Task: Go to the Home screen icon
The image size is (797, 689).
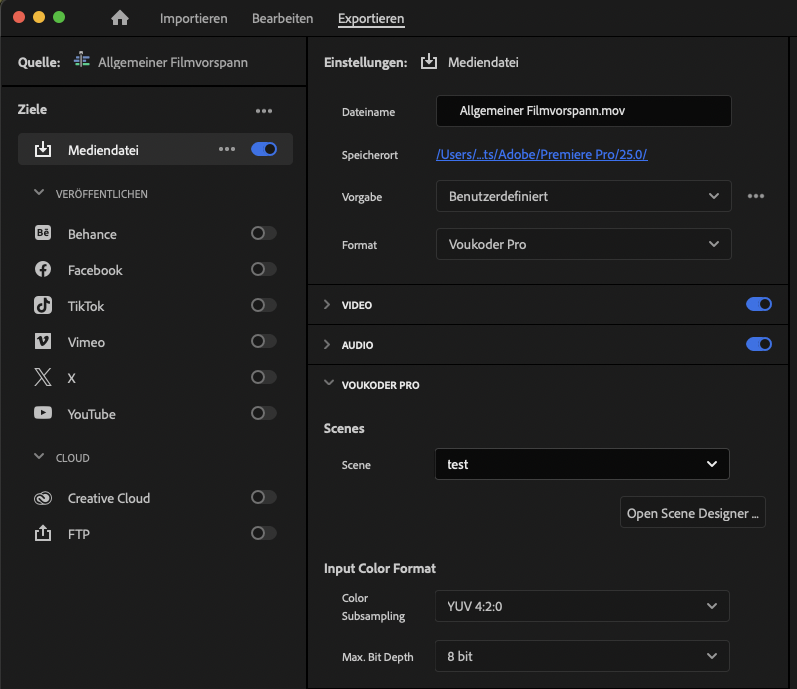Action: tap(120, 18)
